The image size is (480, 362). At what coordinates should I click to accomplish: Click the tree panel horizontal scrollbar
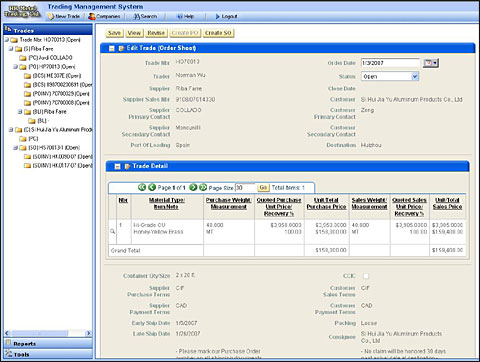coord(48,333)
